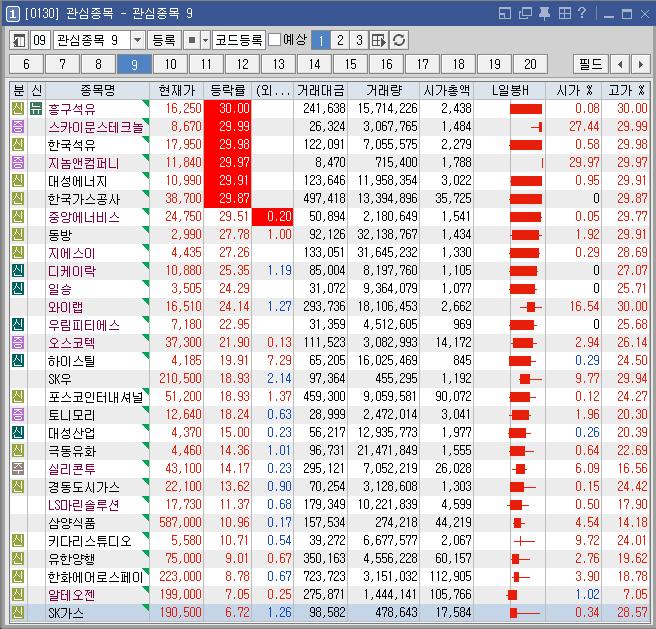The width and height of the screenshot is (656, 629).
Task: Click the 증 marker icon for 토니모리
Action: 18,415
